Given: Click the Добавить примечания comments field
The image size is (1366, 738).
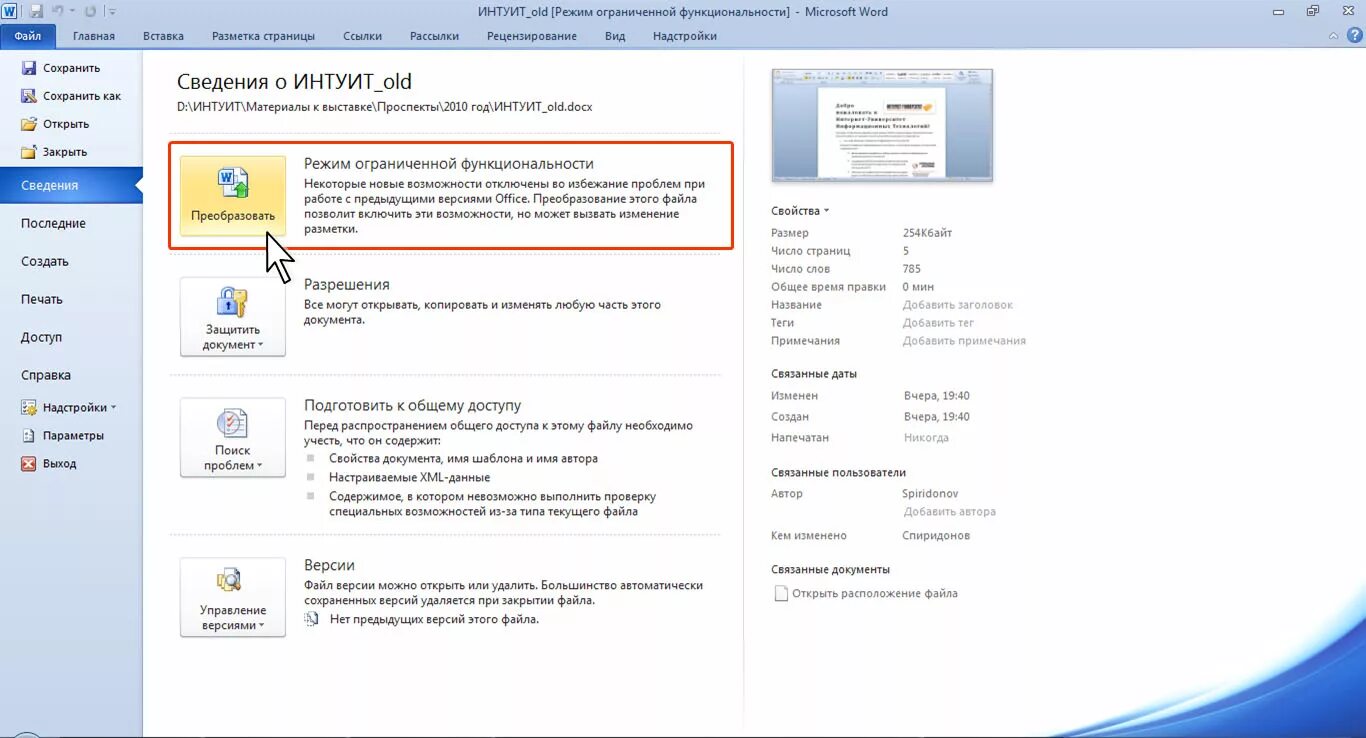Looking at the screenshot, I should click(964, 341).
